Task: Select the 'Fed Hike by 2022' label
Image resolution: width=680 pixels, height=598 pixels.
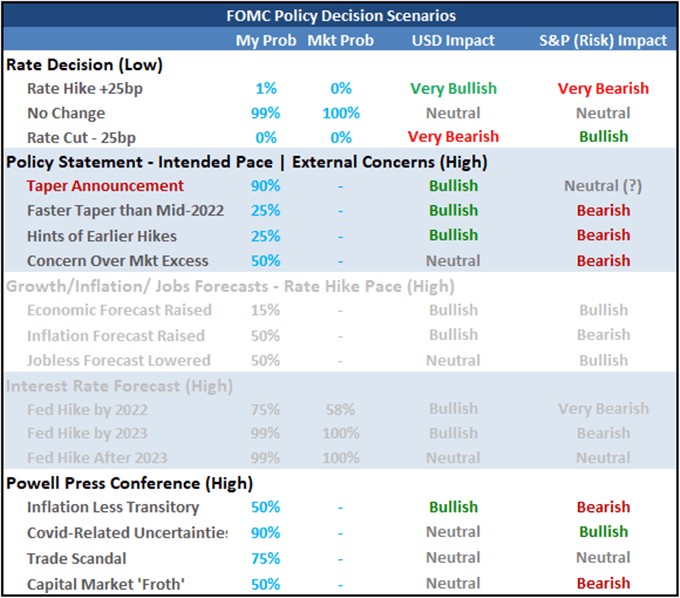Action: click(87, 410)
